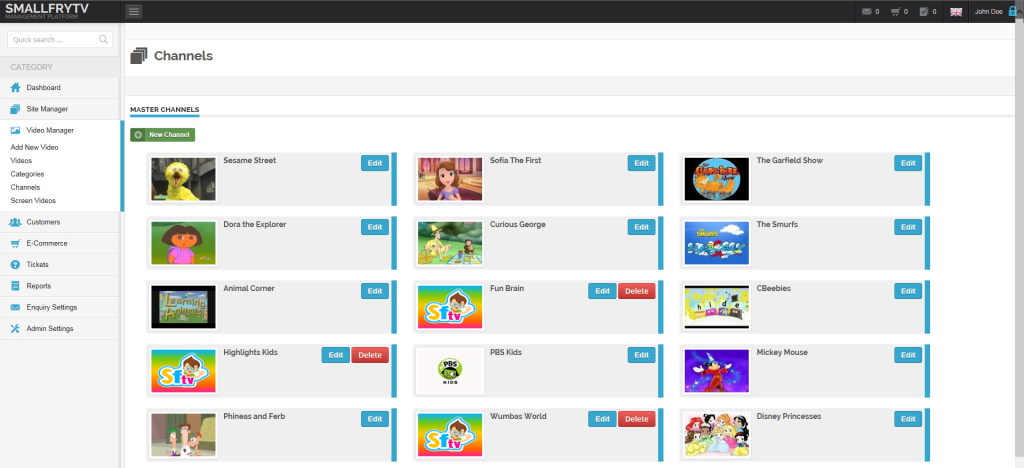Image resolution: width=1024 pixels, height=468 pixels.
Task: Open the shopping cart icon in the header
Action: 895,12
